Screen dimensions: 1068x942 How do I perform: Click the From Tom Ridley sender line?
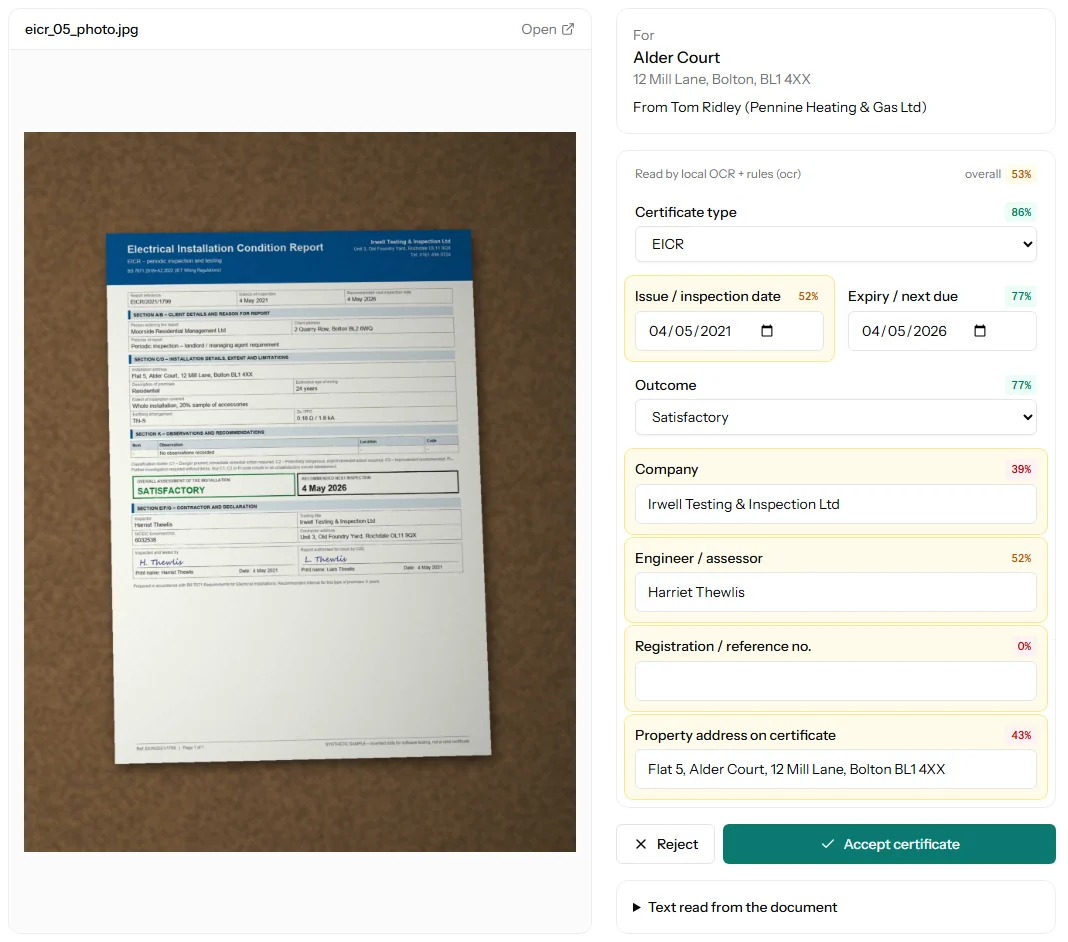779,108
